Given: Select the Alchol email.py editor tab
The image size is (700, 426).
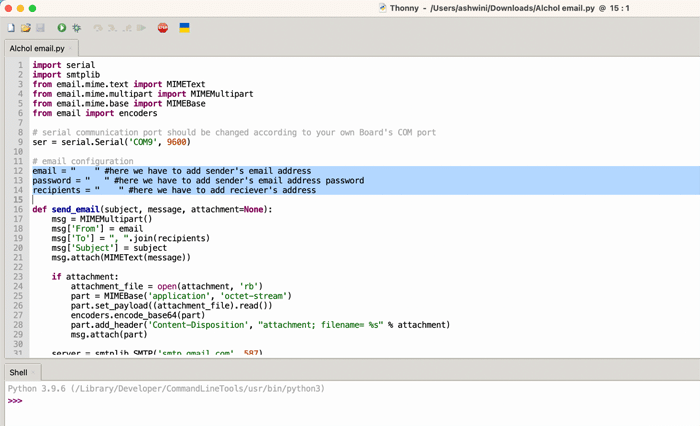Looking at the screenshot, I should pos(36,48).
